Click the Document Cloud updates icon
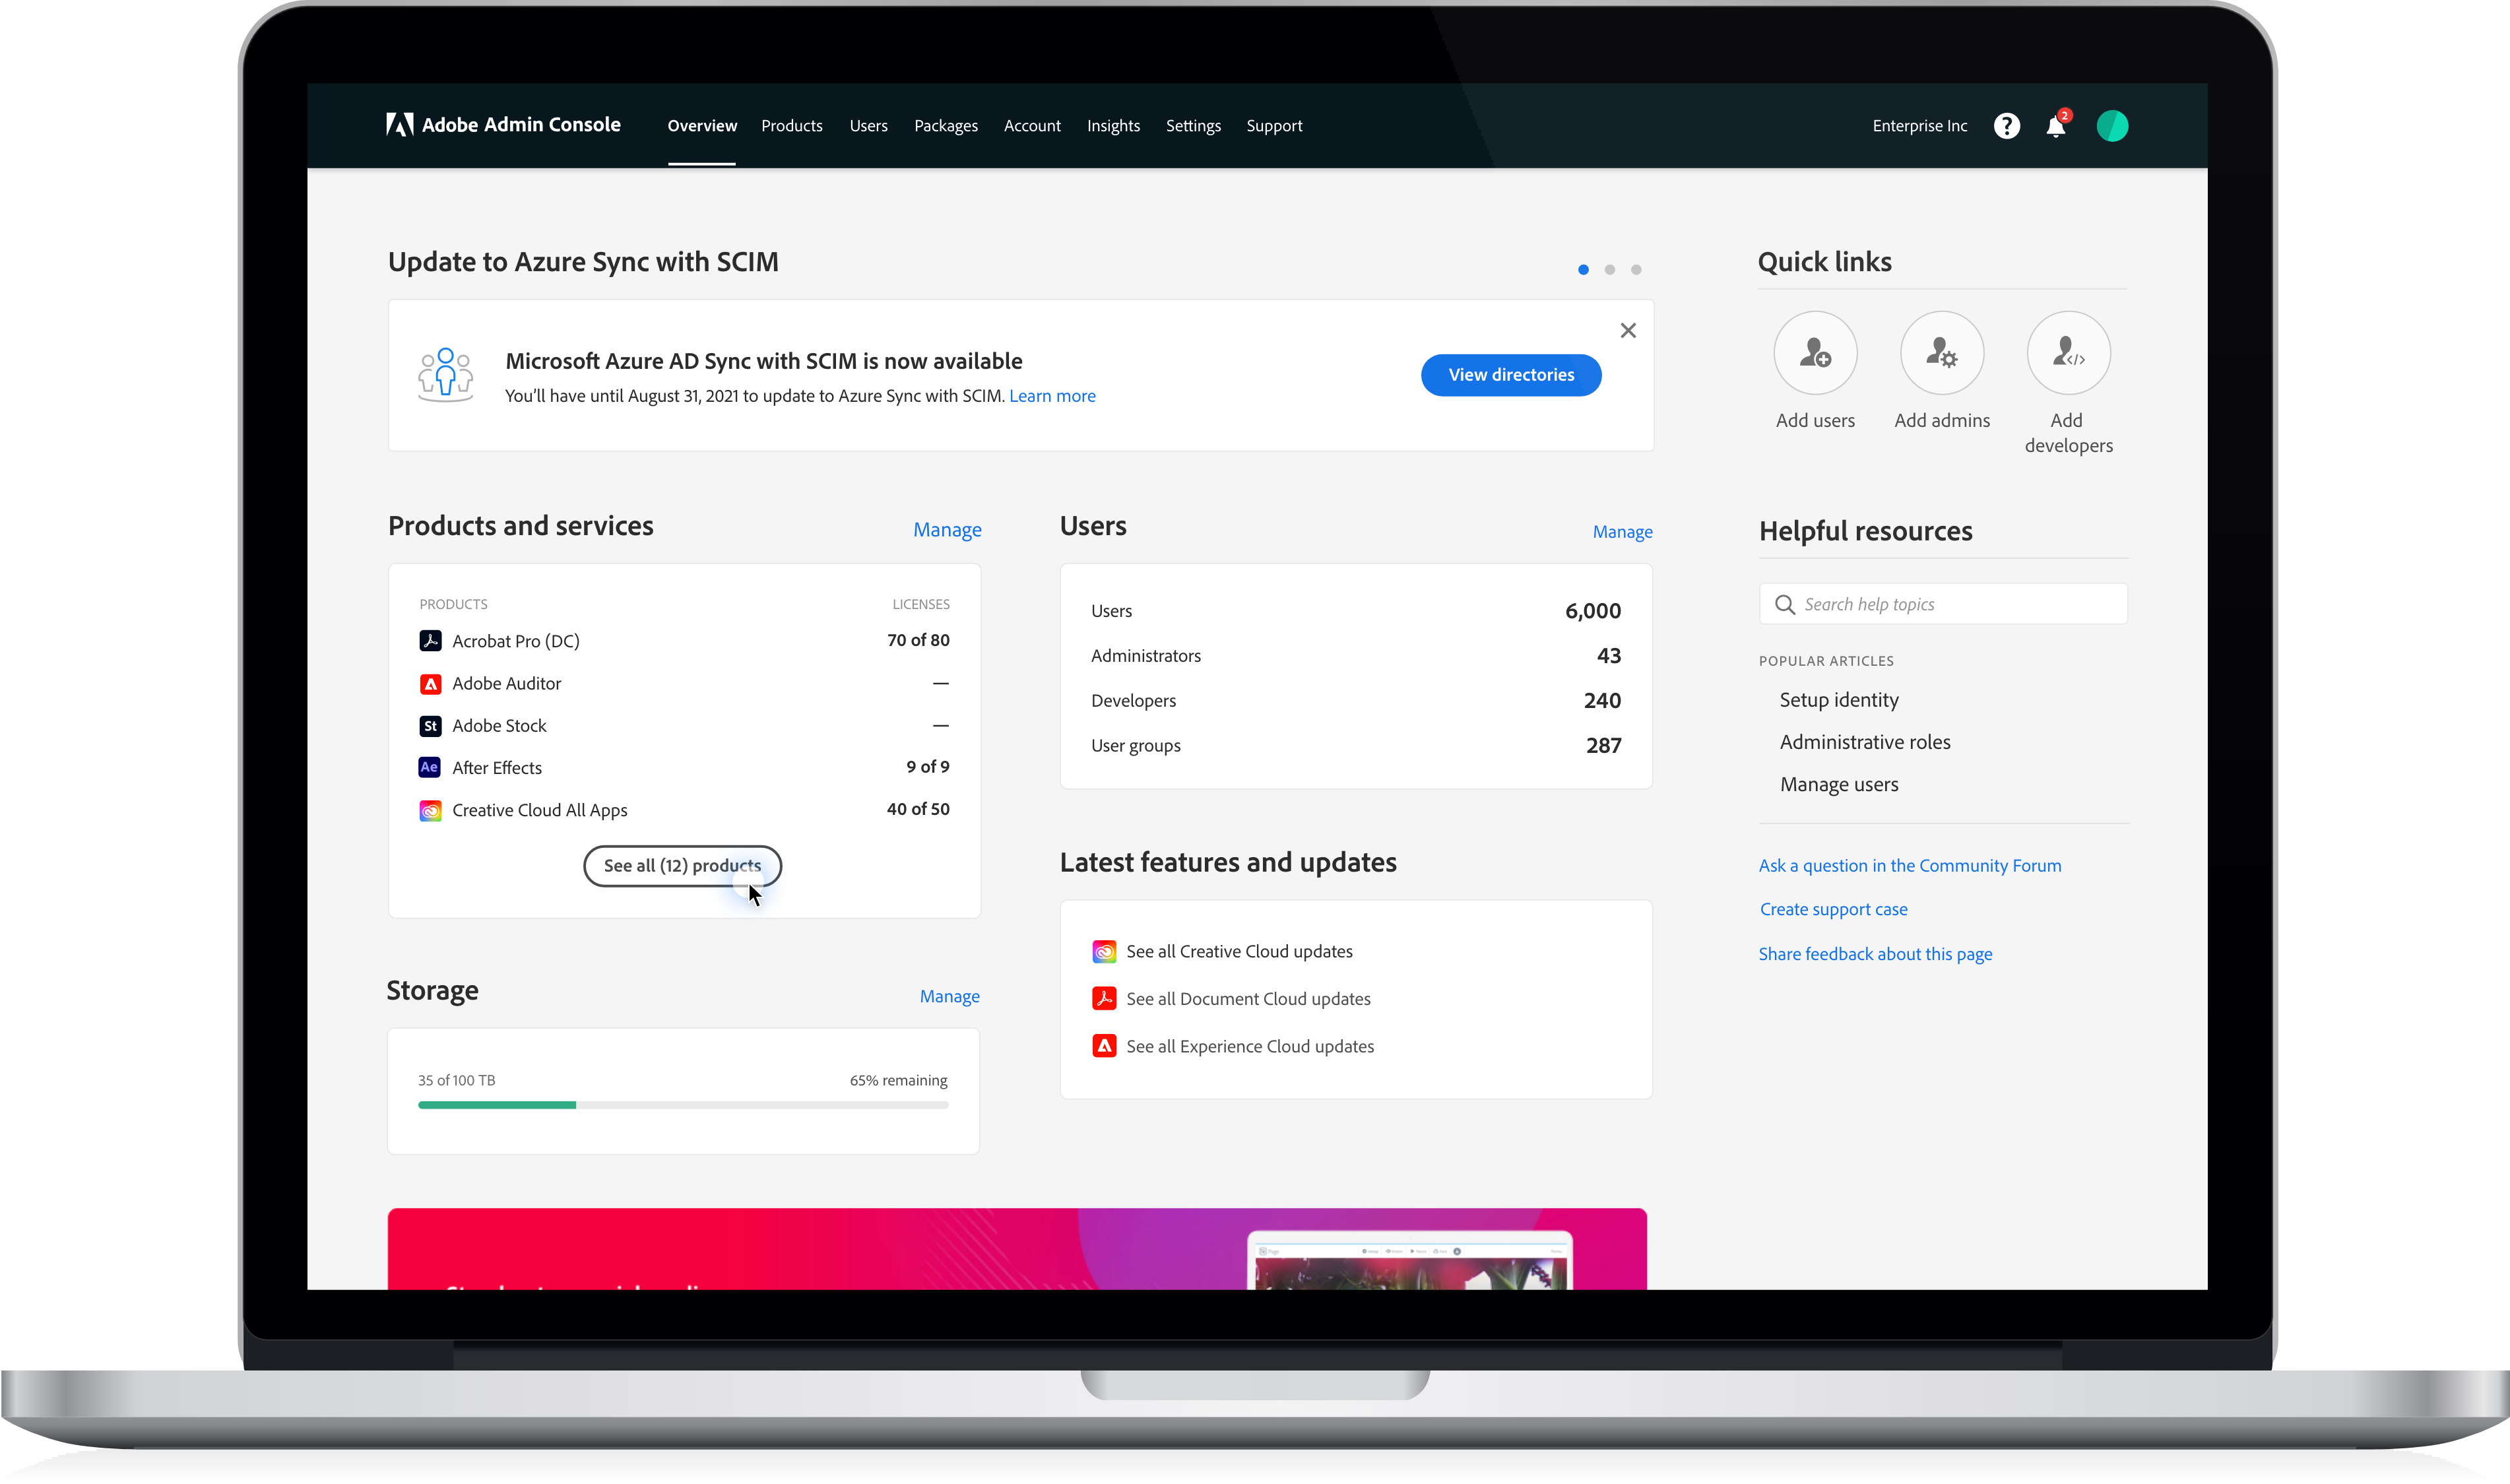2510x1484 pixels. pyautogui.click(x=1104, y=999)
